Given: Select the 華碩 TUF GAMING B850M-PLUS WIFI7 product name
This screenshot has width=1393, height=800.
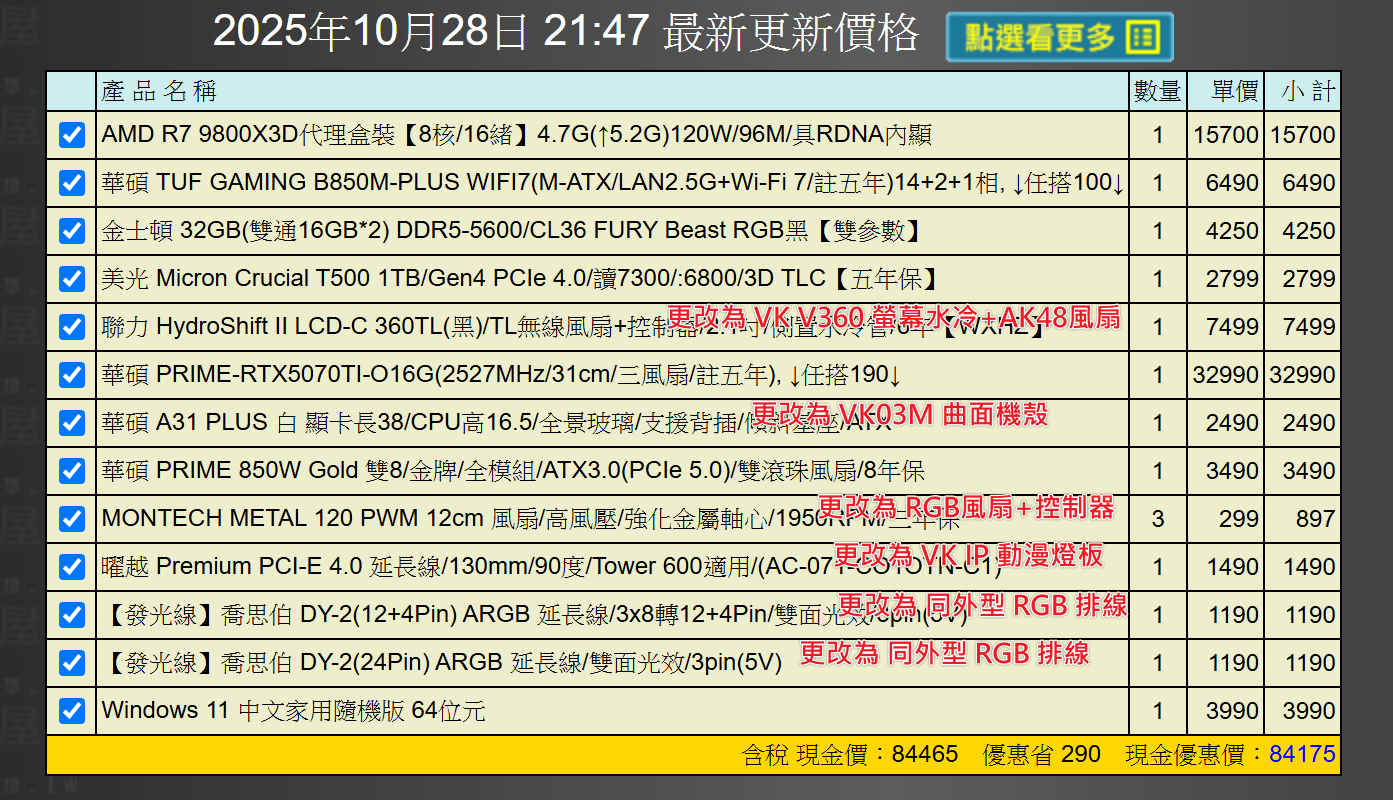Looking at the screenshot, I should (x=613, y=183).
